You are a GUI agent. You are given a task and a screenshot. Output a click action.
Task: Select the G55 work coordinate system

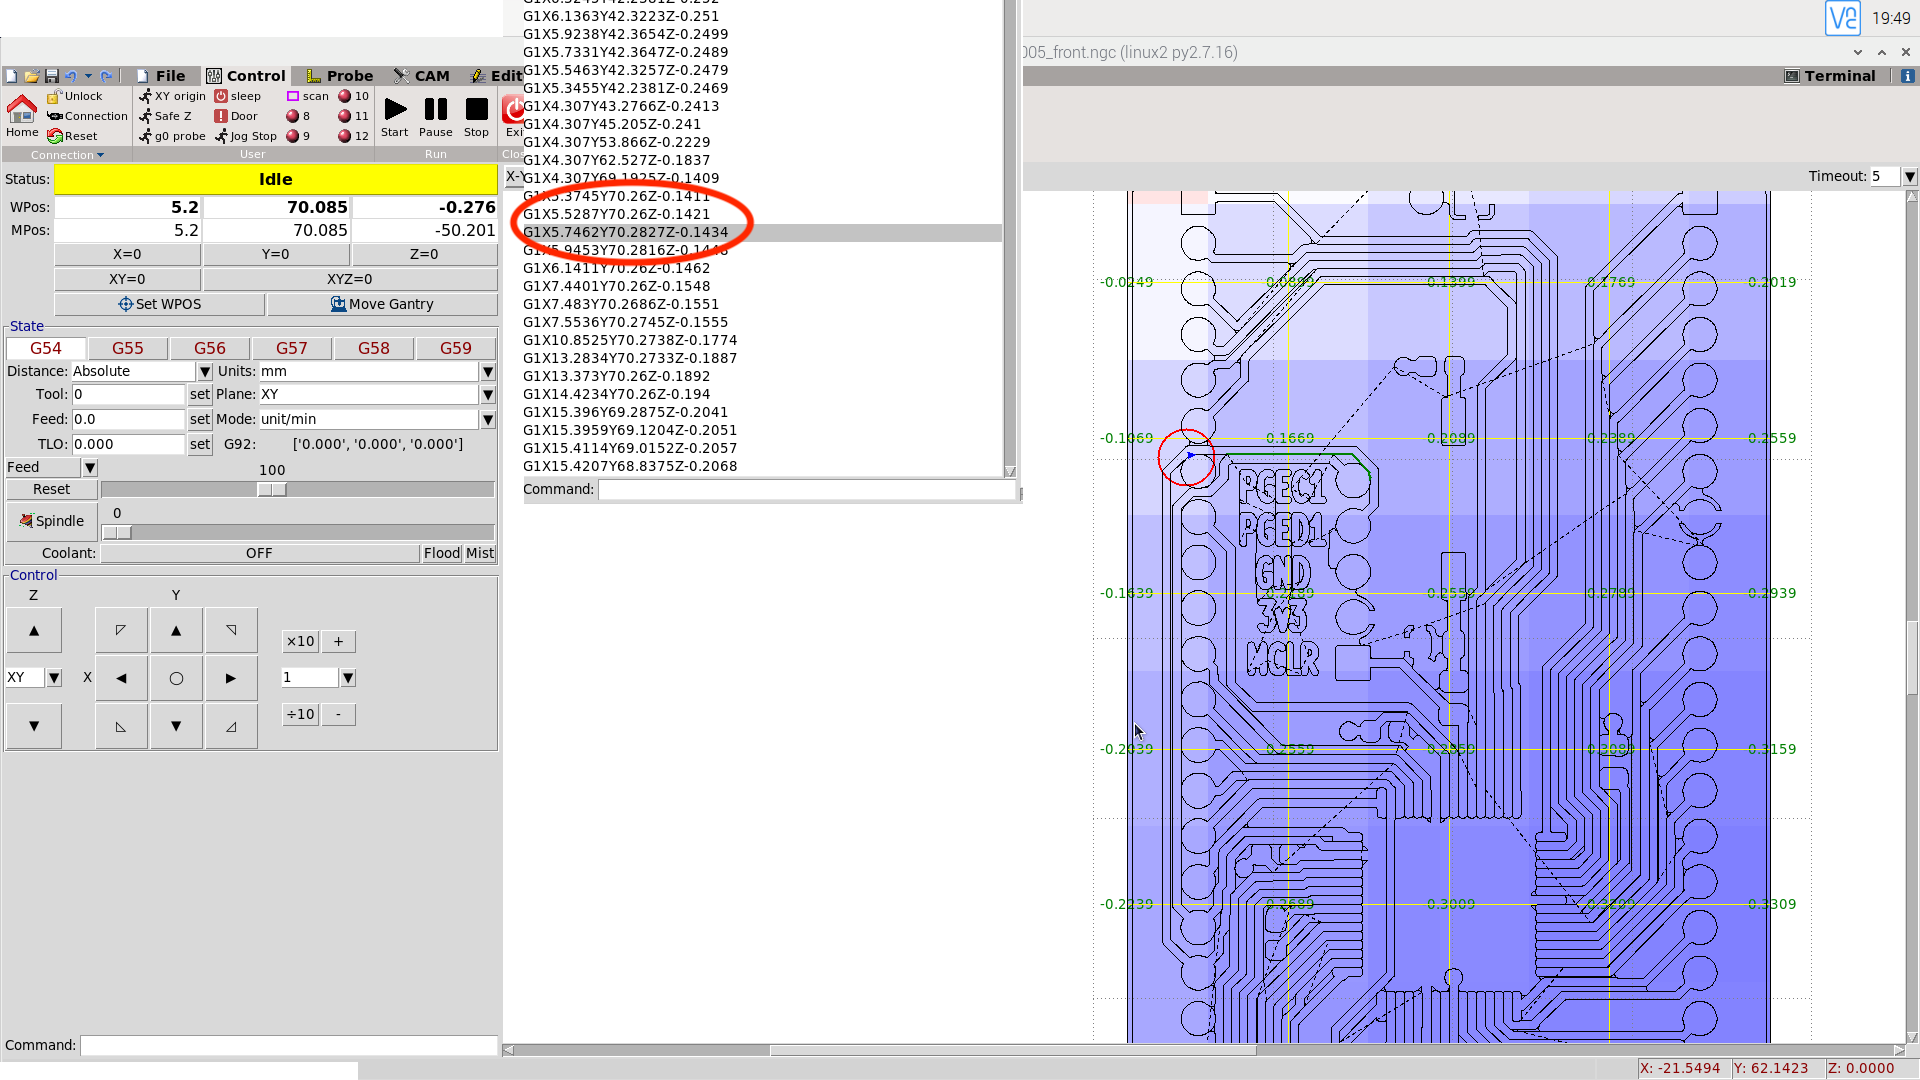pyautogui.click(x=127, y=348)
